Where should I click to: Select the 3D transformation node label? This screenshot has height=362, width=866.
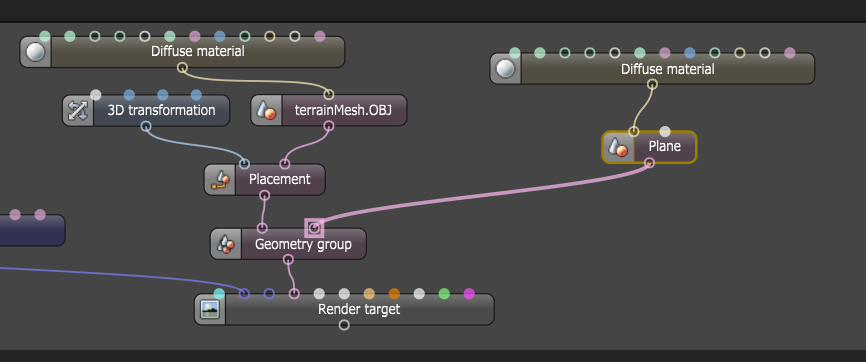[x=161, y=111]
